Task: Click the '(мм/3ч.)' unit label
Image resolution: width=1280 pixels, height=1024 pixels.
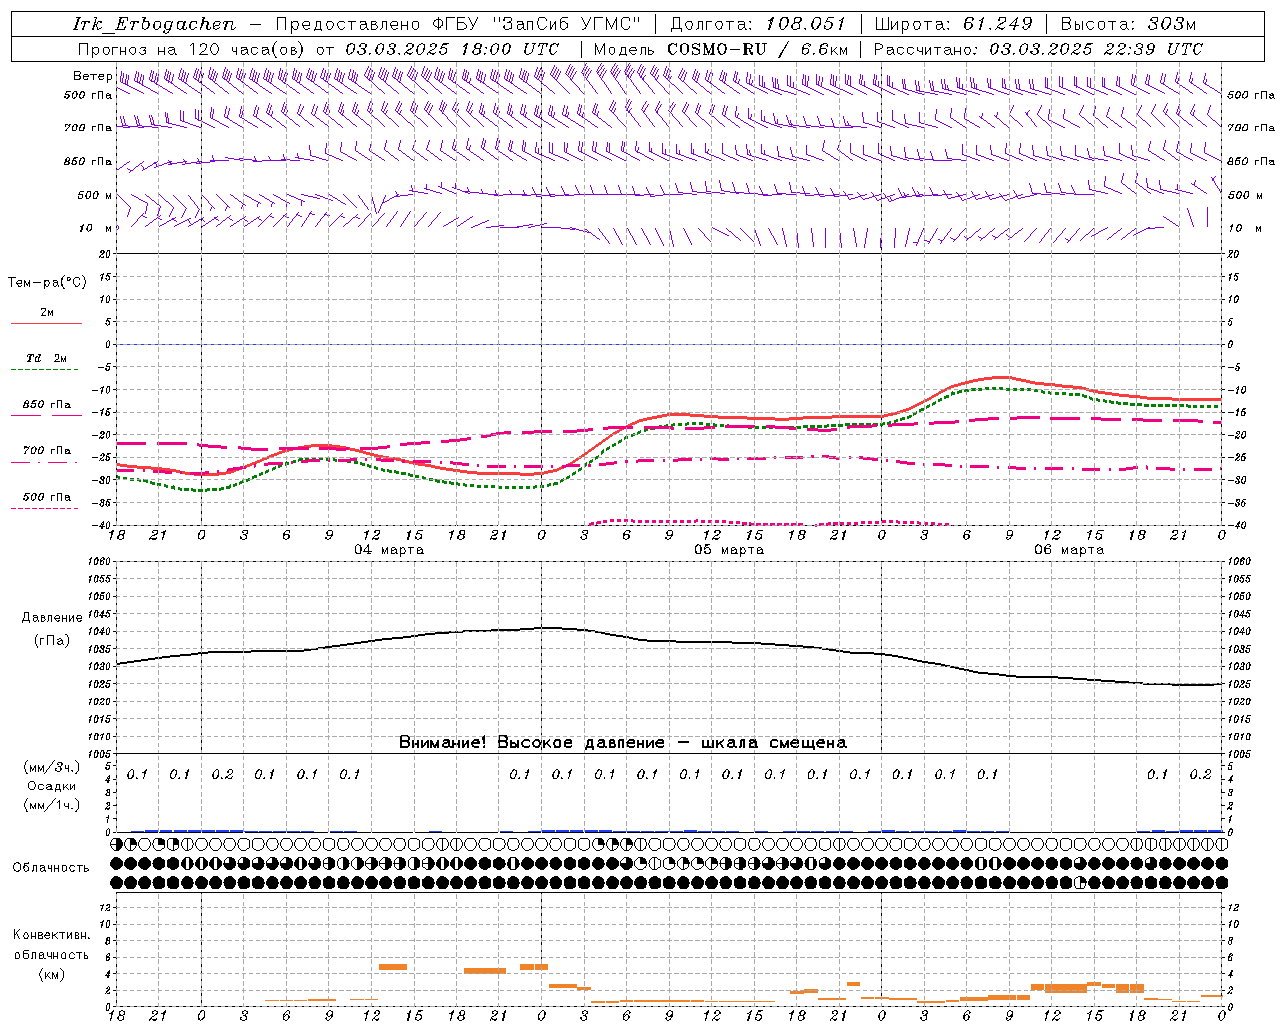Action: (52, 767)
